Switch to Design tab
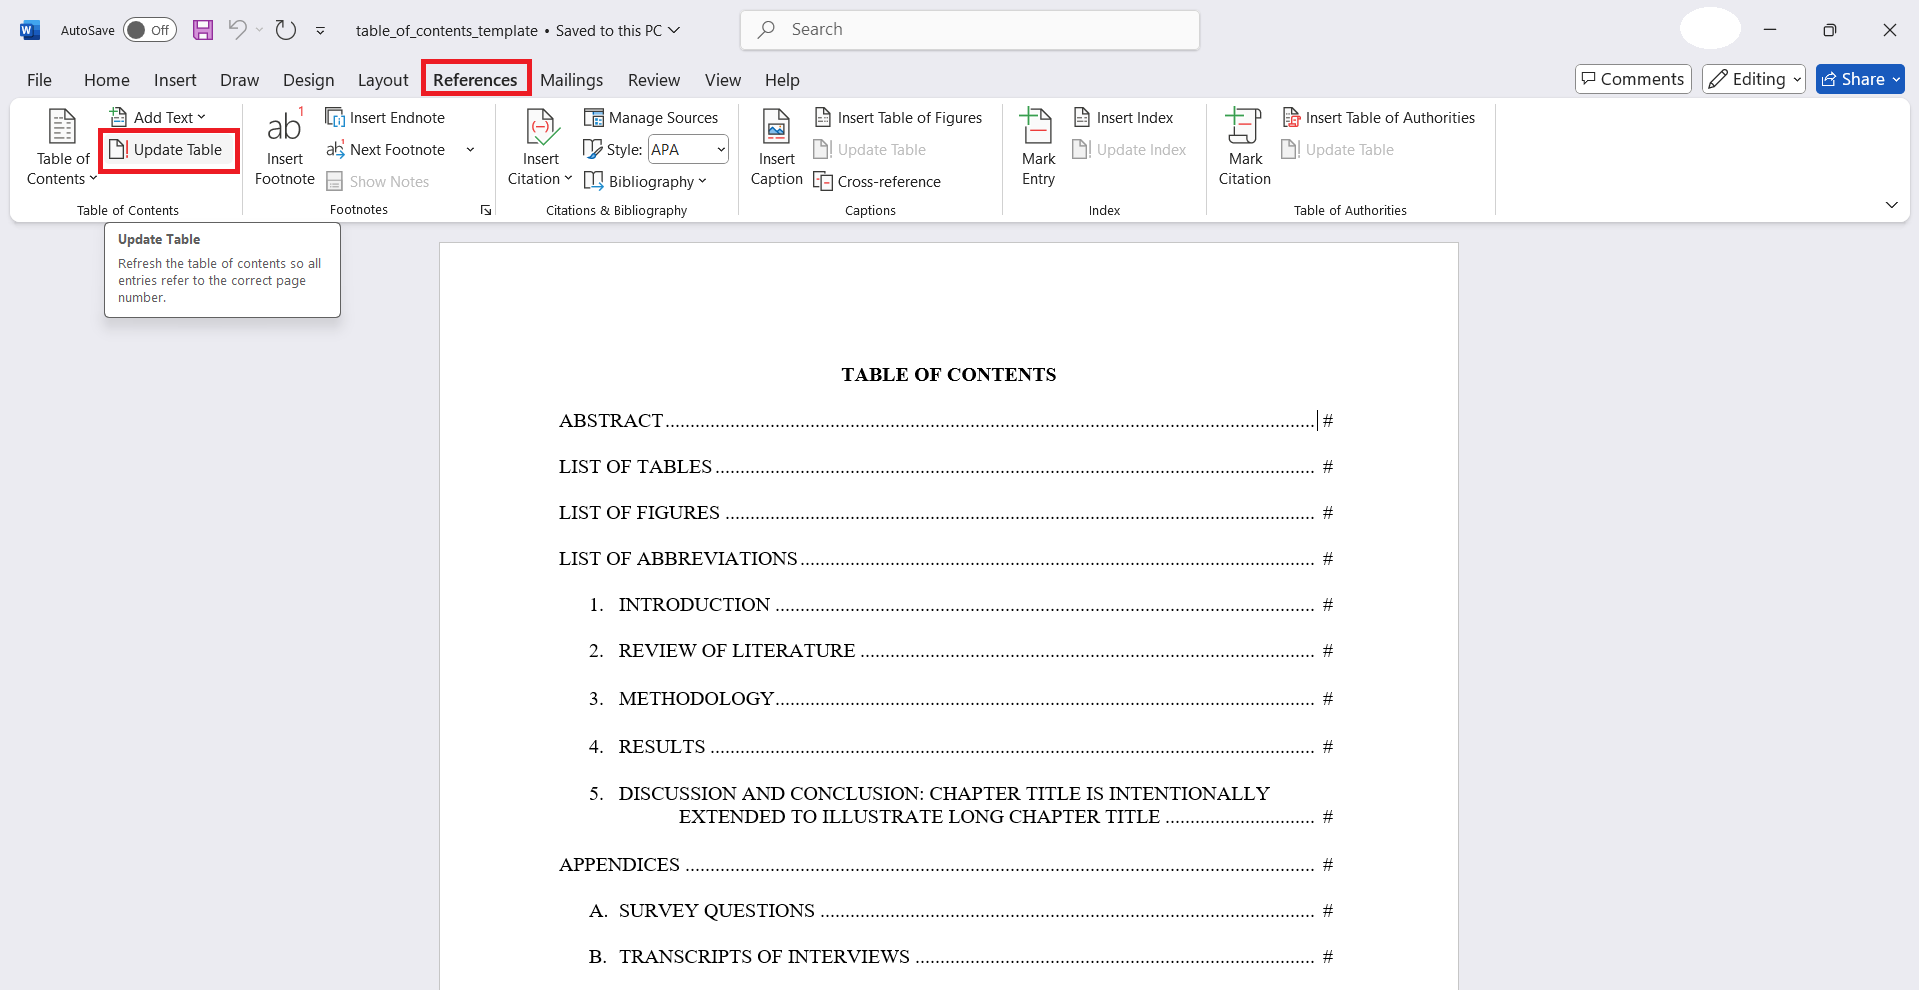Viewport: 1919px width, 990px height. click(309, 80)
